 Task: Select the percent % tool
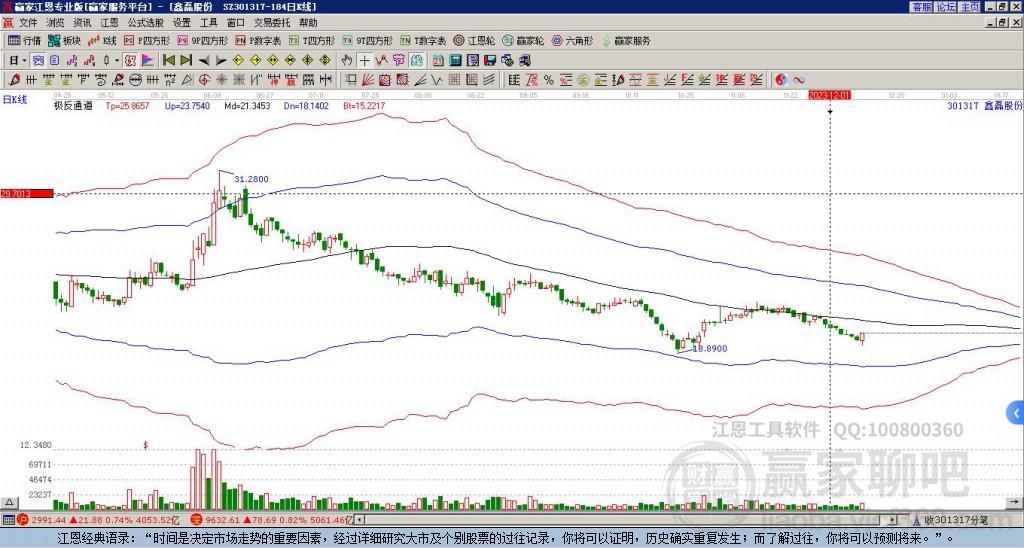click(549, 80)
